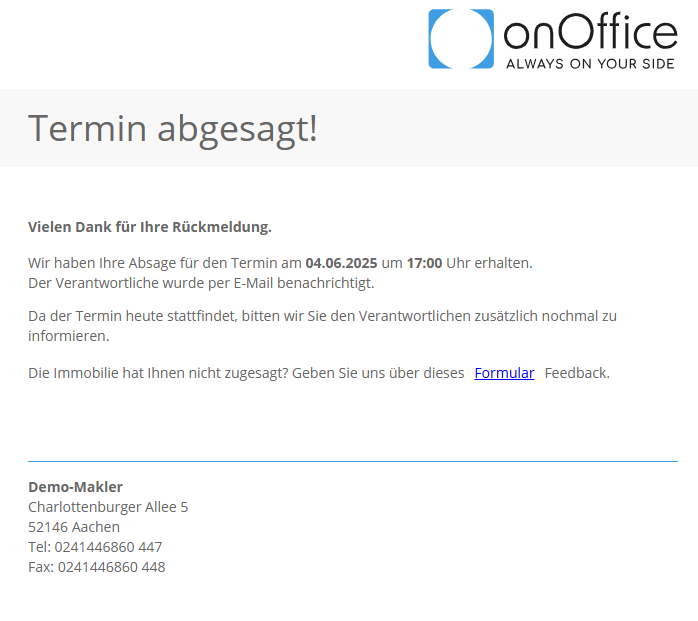Click Vielen Dank für Ihre Rückmeldung text
This screenshot has height=621, width=698.
[150, 227]
